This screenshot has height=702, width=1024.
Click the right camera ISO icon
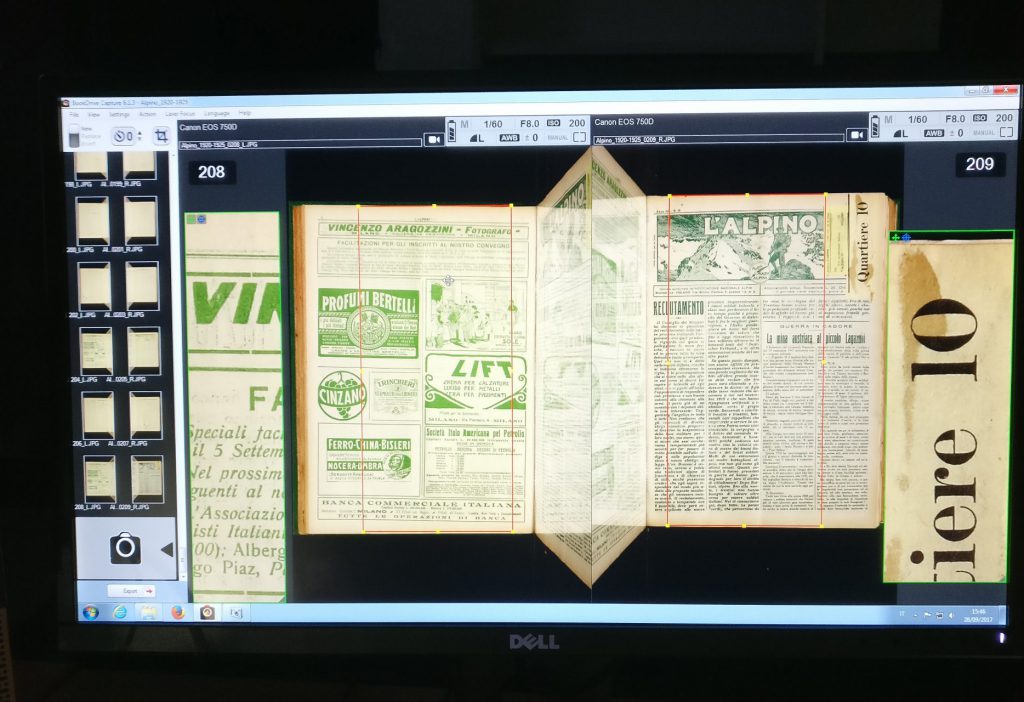(980, 118)
